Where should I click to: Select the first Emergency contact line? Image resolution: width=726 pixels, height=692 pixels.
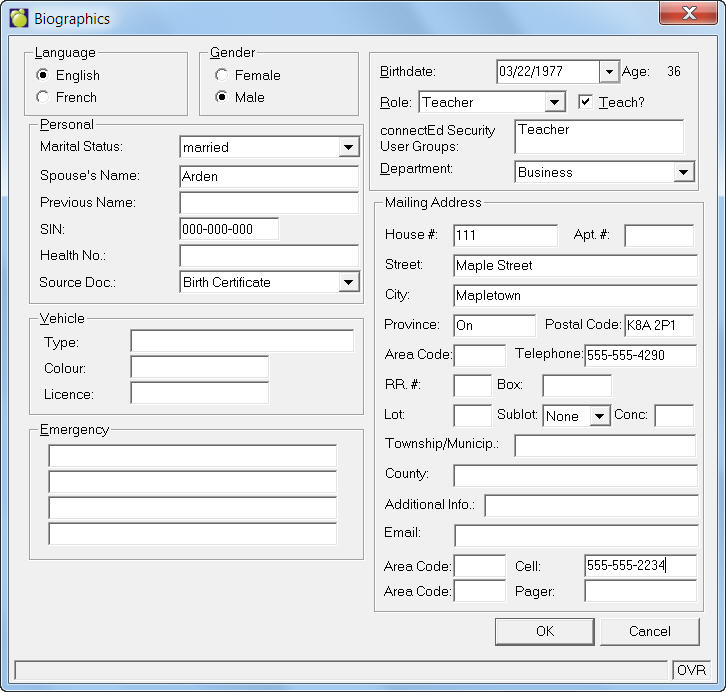click(192, 457)
